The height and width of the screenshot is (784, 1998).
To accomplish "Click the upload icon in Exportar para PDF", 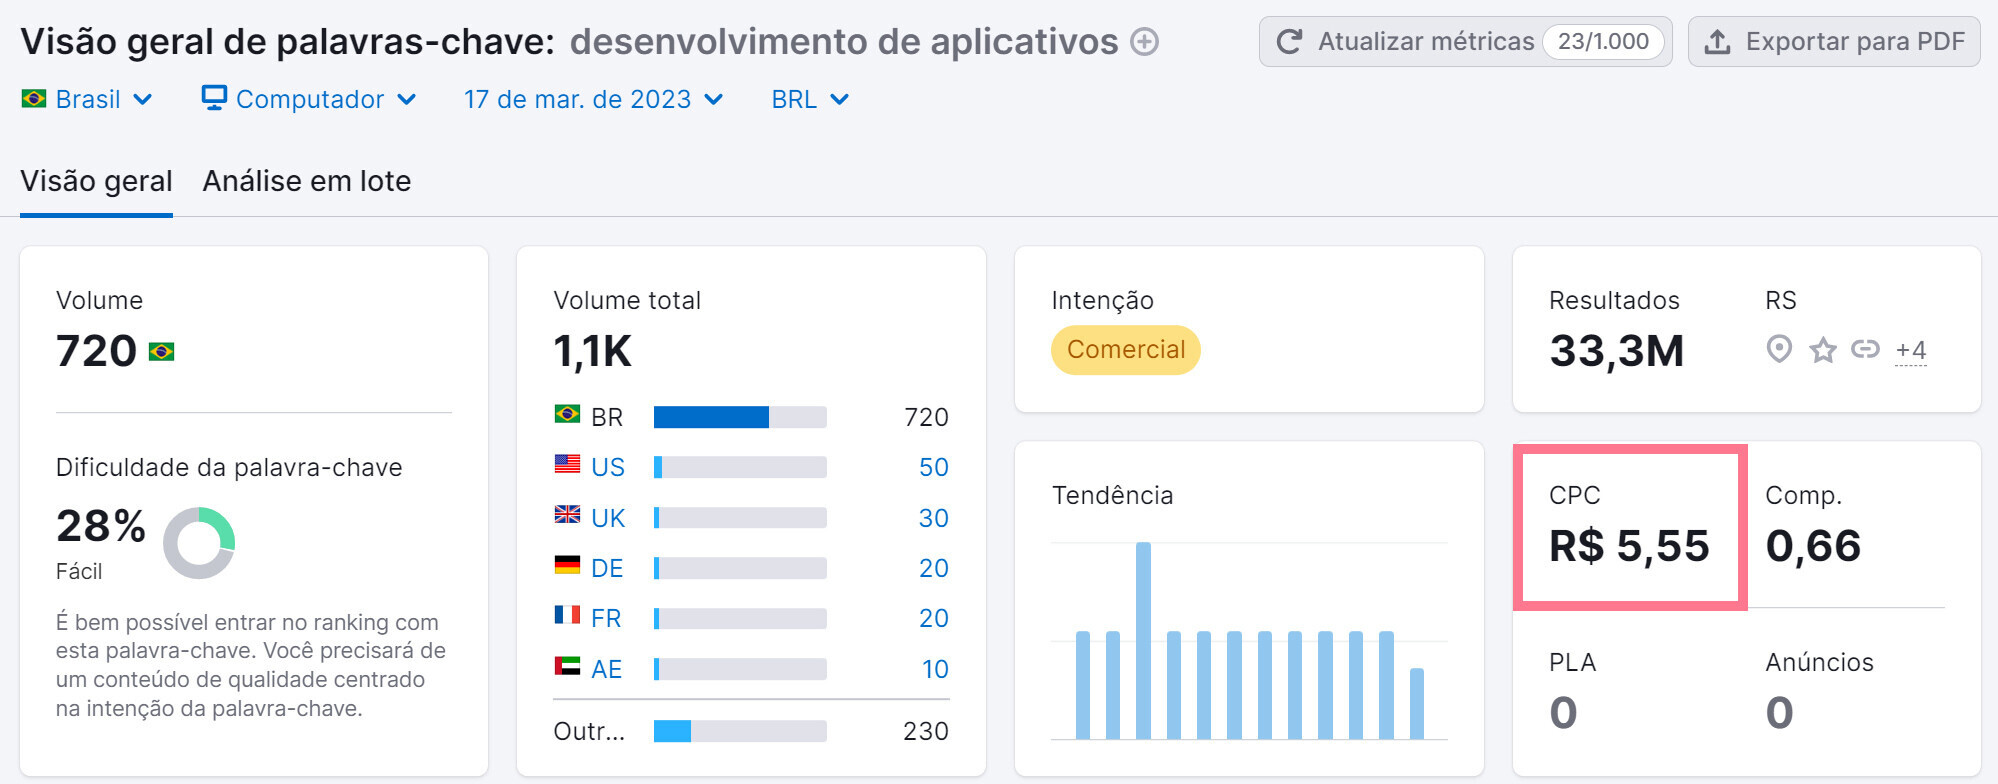I will coord(1717,42).
